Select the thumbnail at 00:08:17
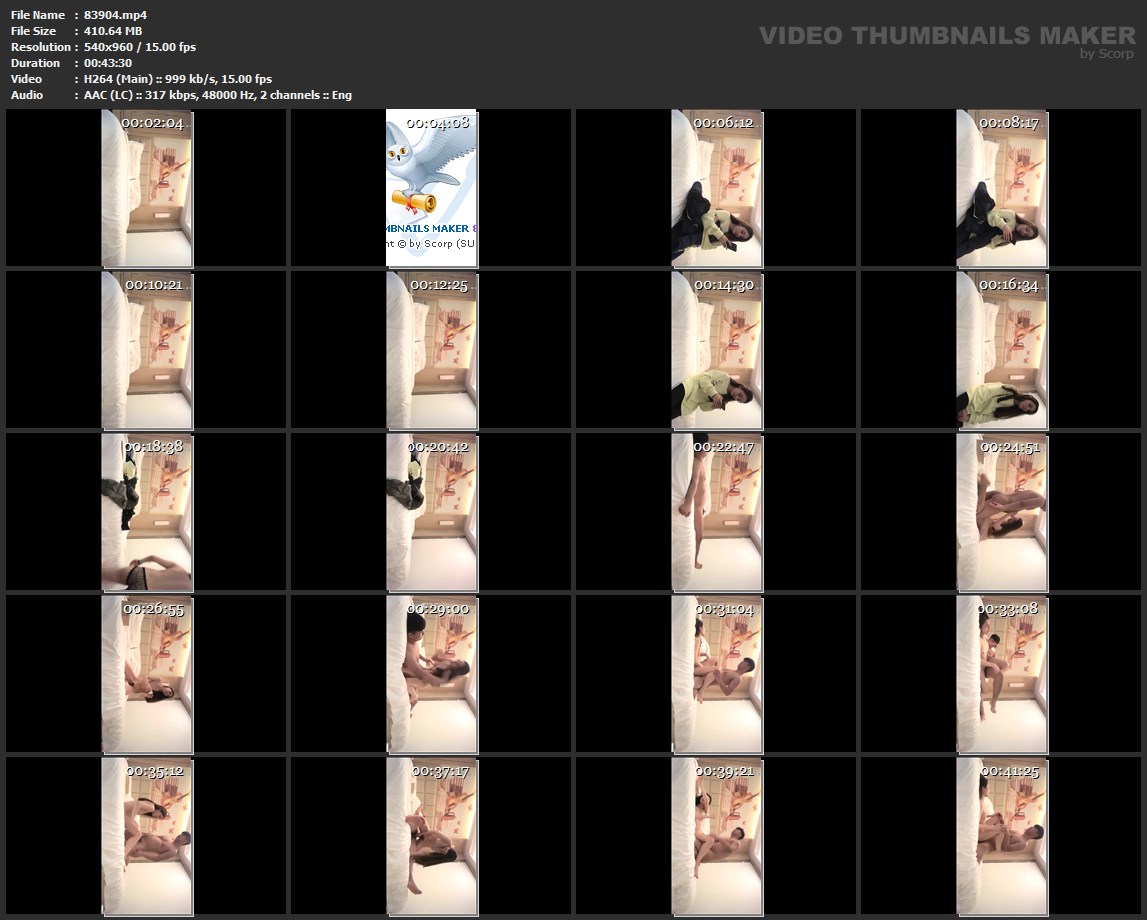 click(x=1001, y=188)
